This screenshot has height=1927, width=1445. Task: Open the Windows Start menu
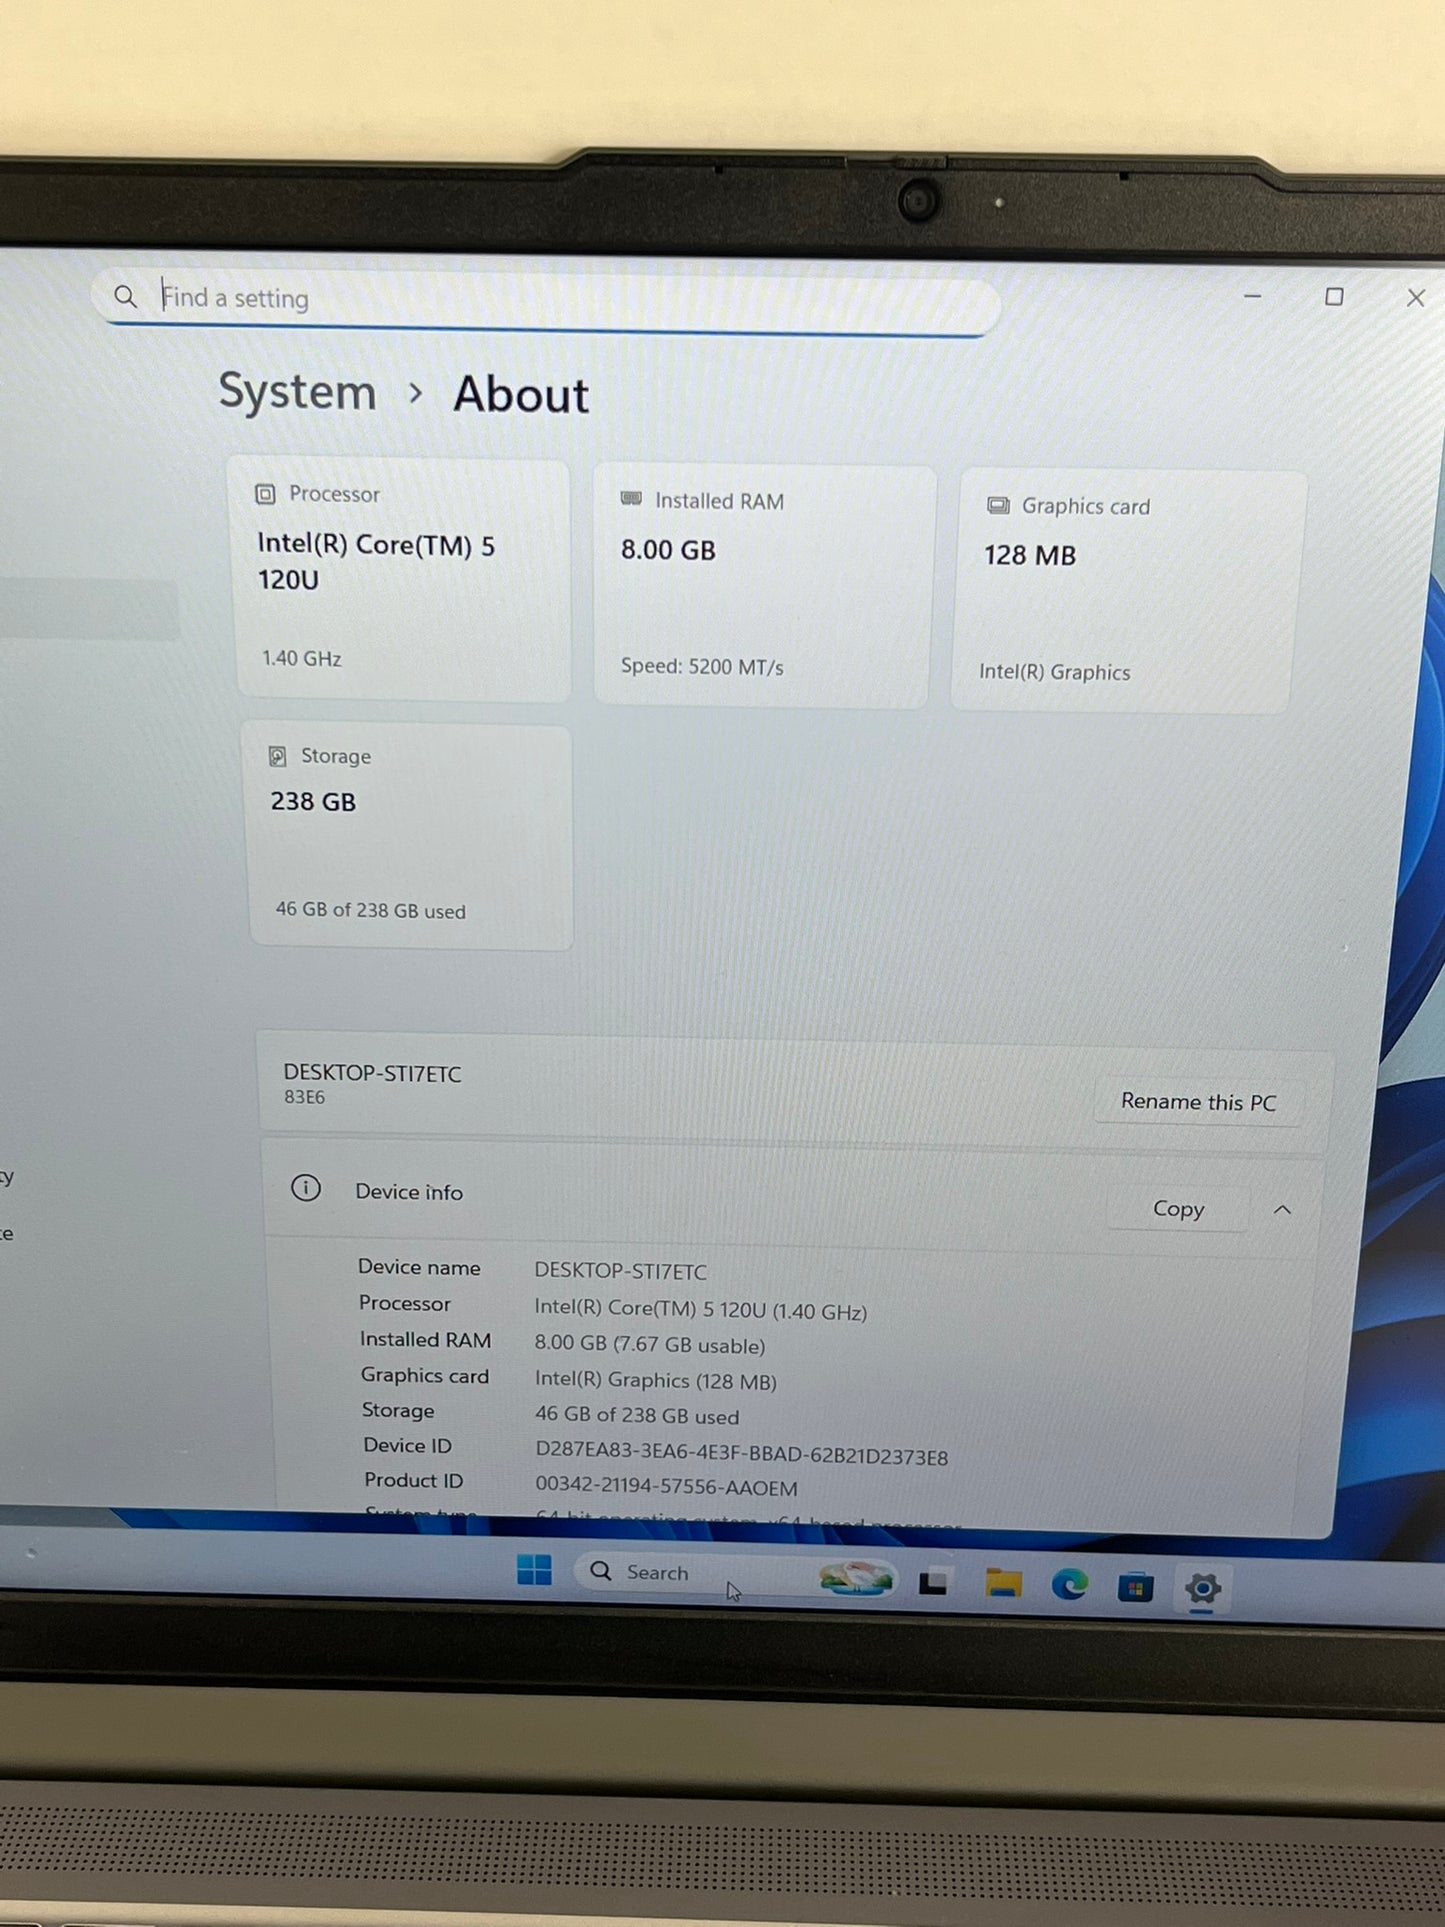click(x=534, y=1569)
